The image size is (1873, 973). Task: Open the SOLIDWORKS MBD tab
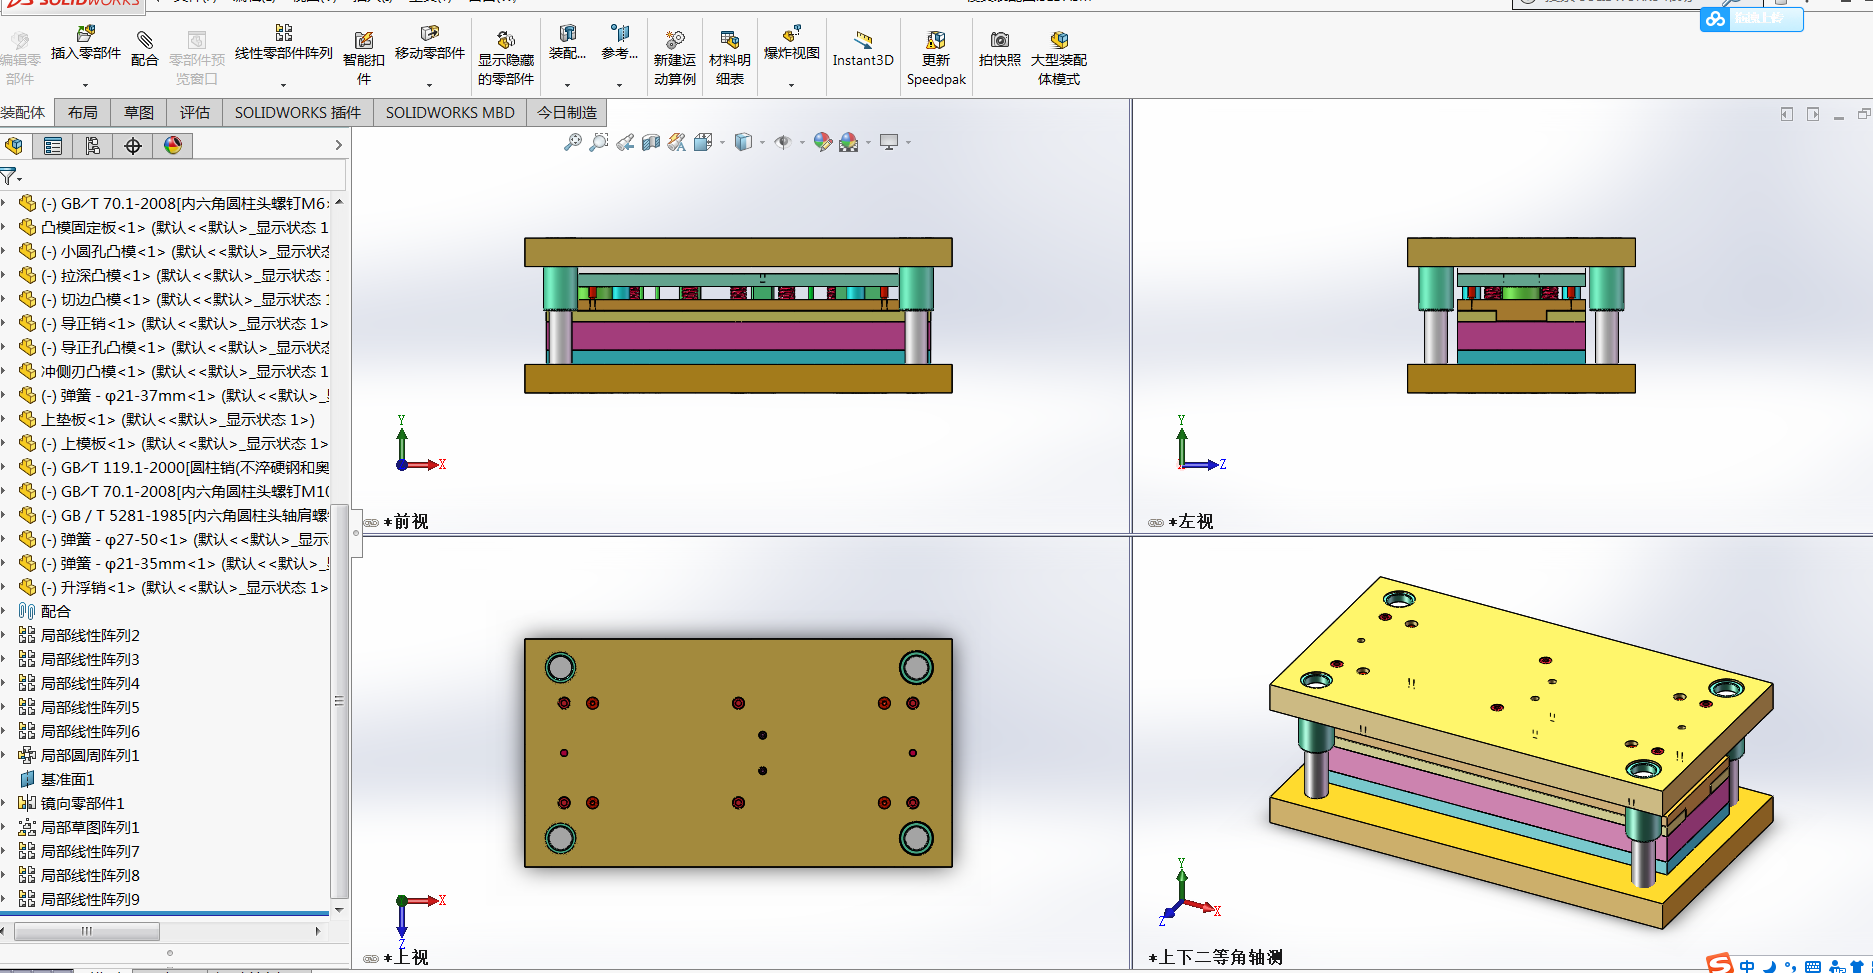click(x=450, y=112)
